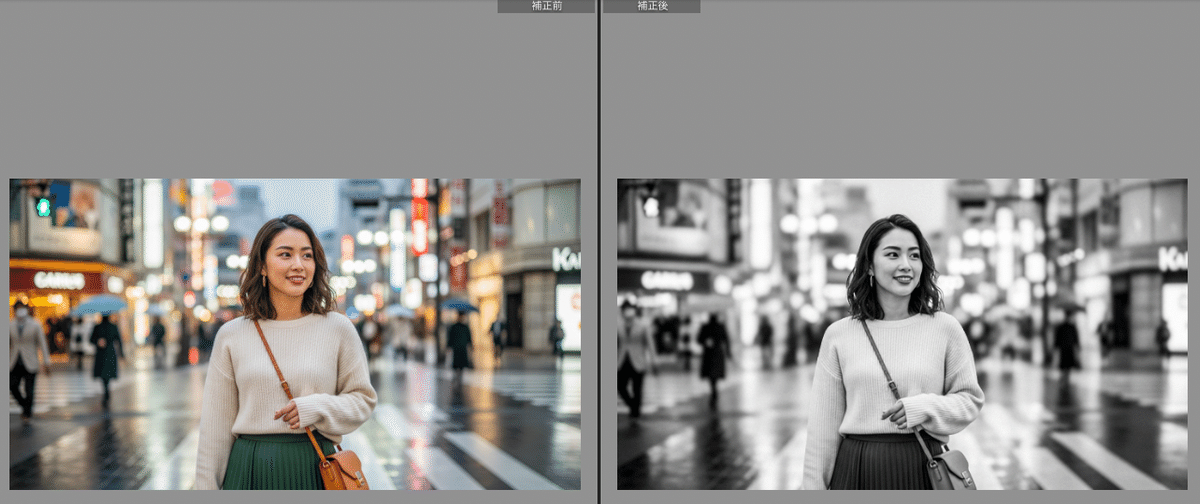This screenshot has height=504, width=1200.
Task: Click the green pedestrian signal in the before image
Action: (x=42, y=206)
